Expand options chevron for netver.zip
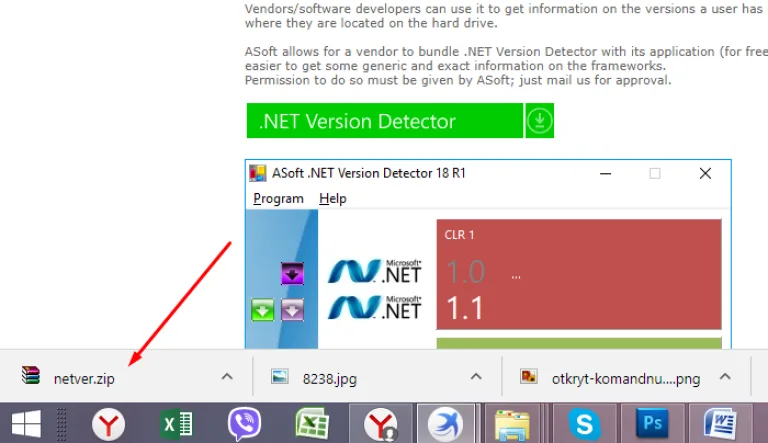 227,376
